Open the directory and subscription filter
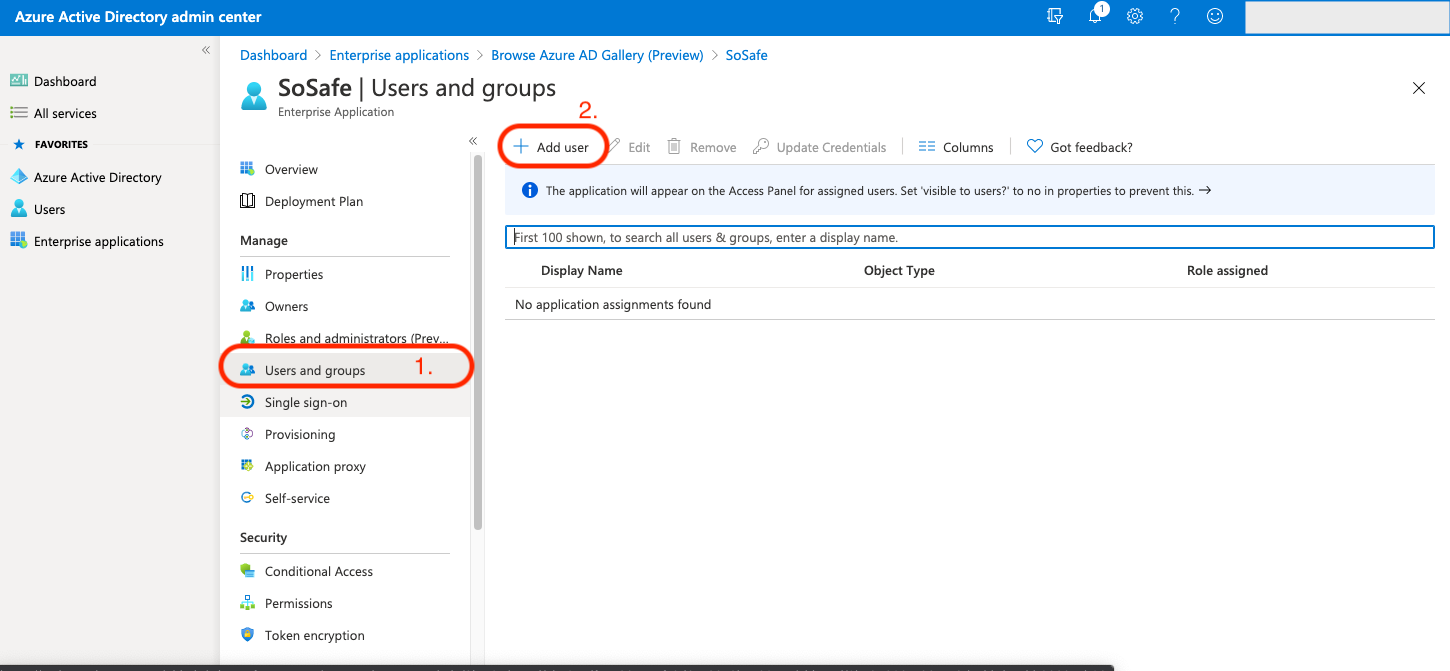Screen dimensions: 1450x671 click(x=1054, y=16)
